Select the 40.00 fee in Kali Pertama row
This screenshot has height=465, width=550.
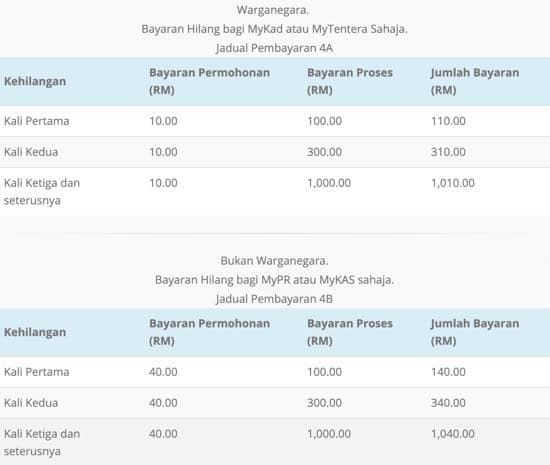[163, 372]
